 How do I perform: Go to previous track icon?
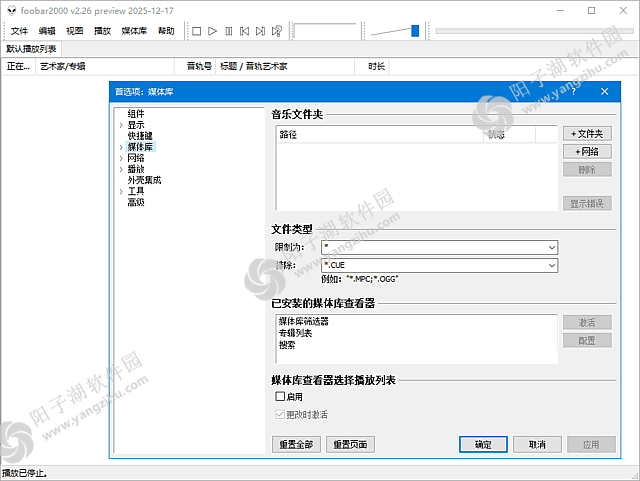coord(244,31)
